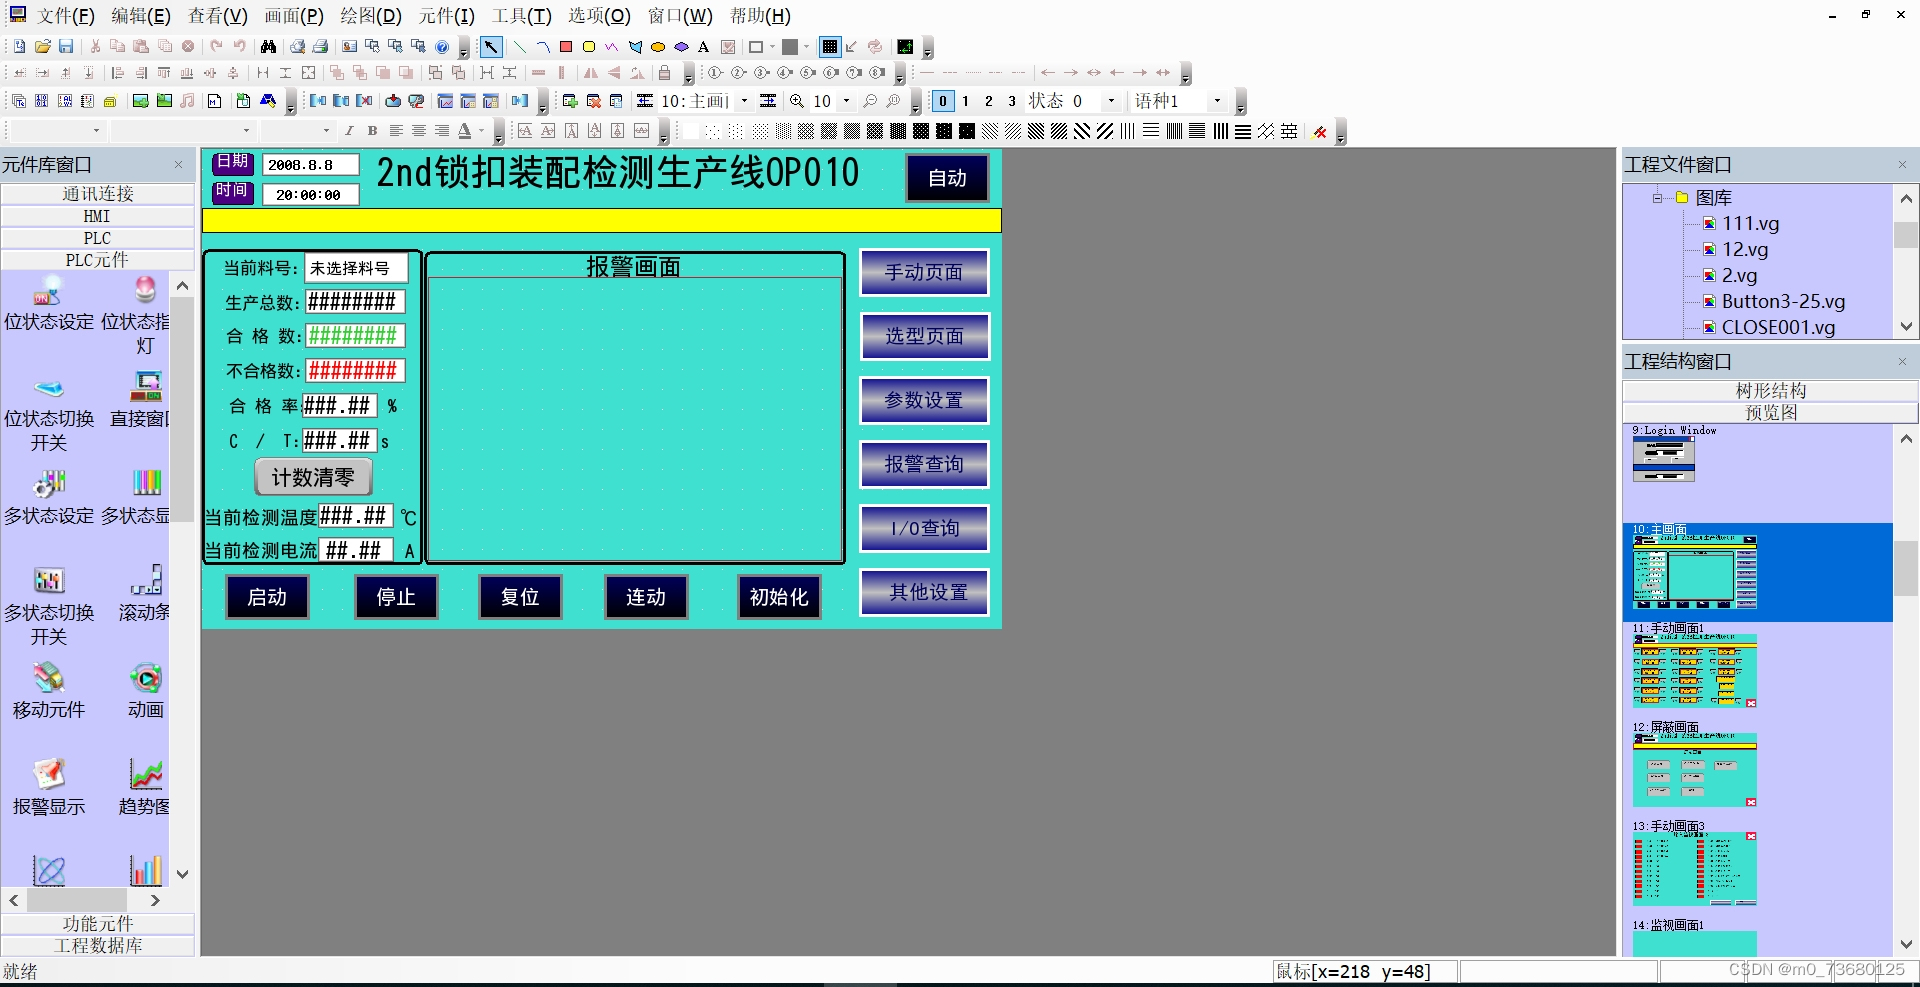Click circled number 8 layer toggle
The width and height of the screenshot is (1920, 987).
tap(877, 72)
